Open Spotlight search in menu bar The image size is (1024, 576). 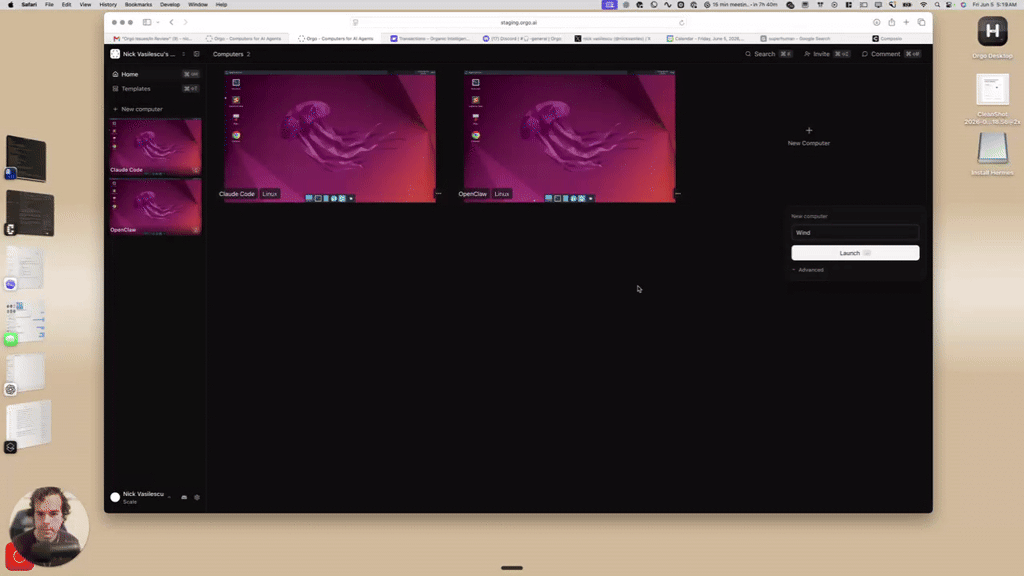pos(937,5)
